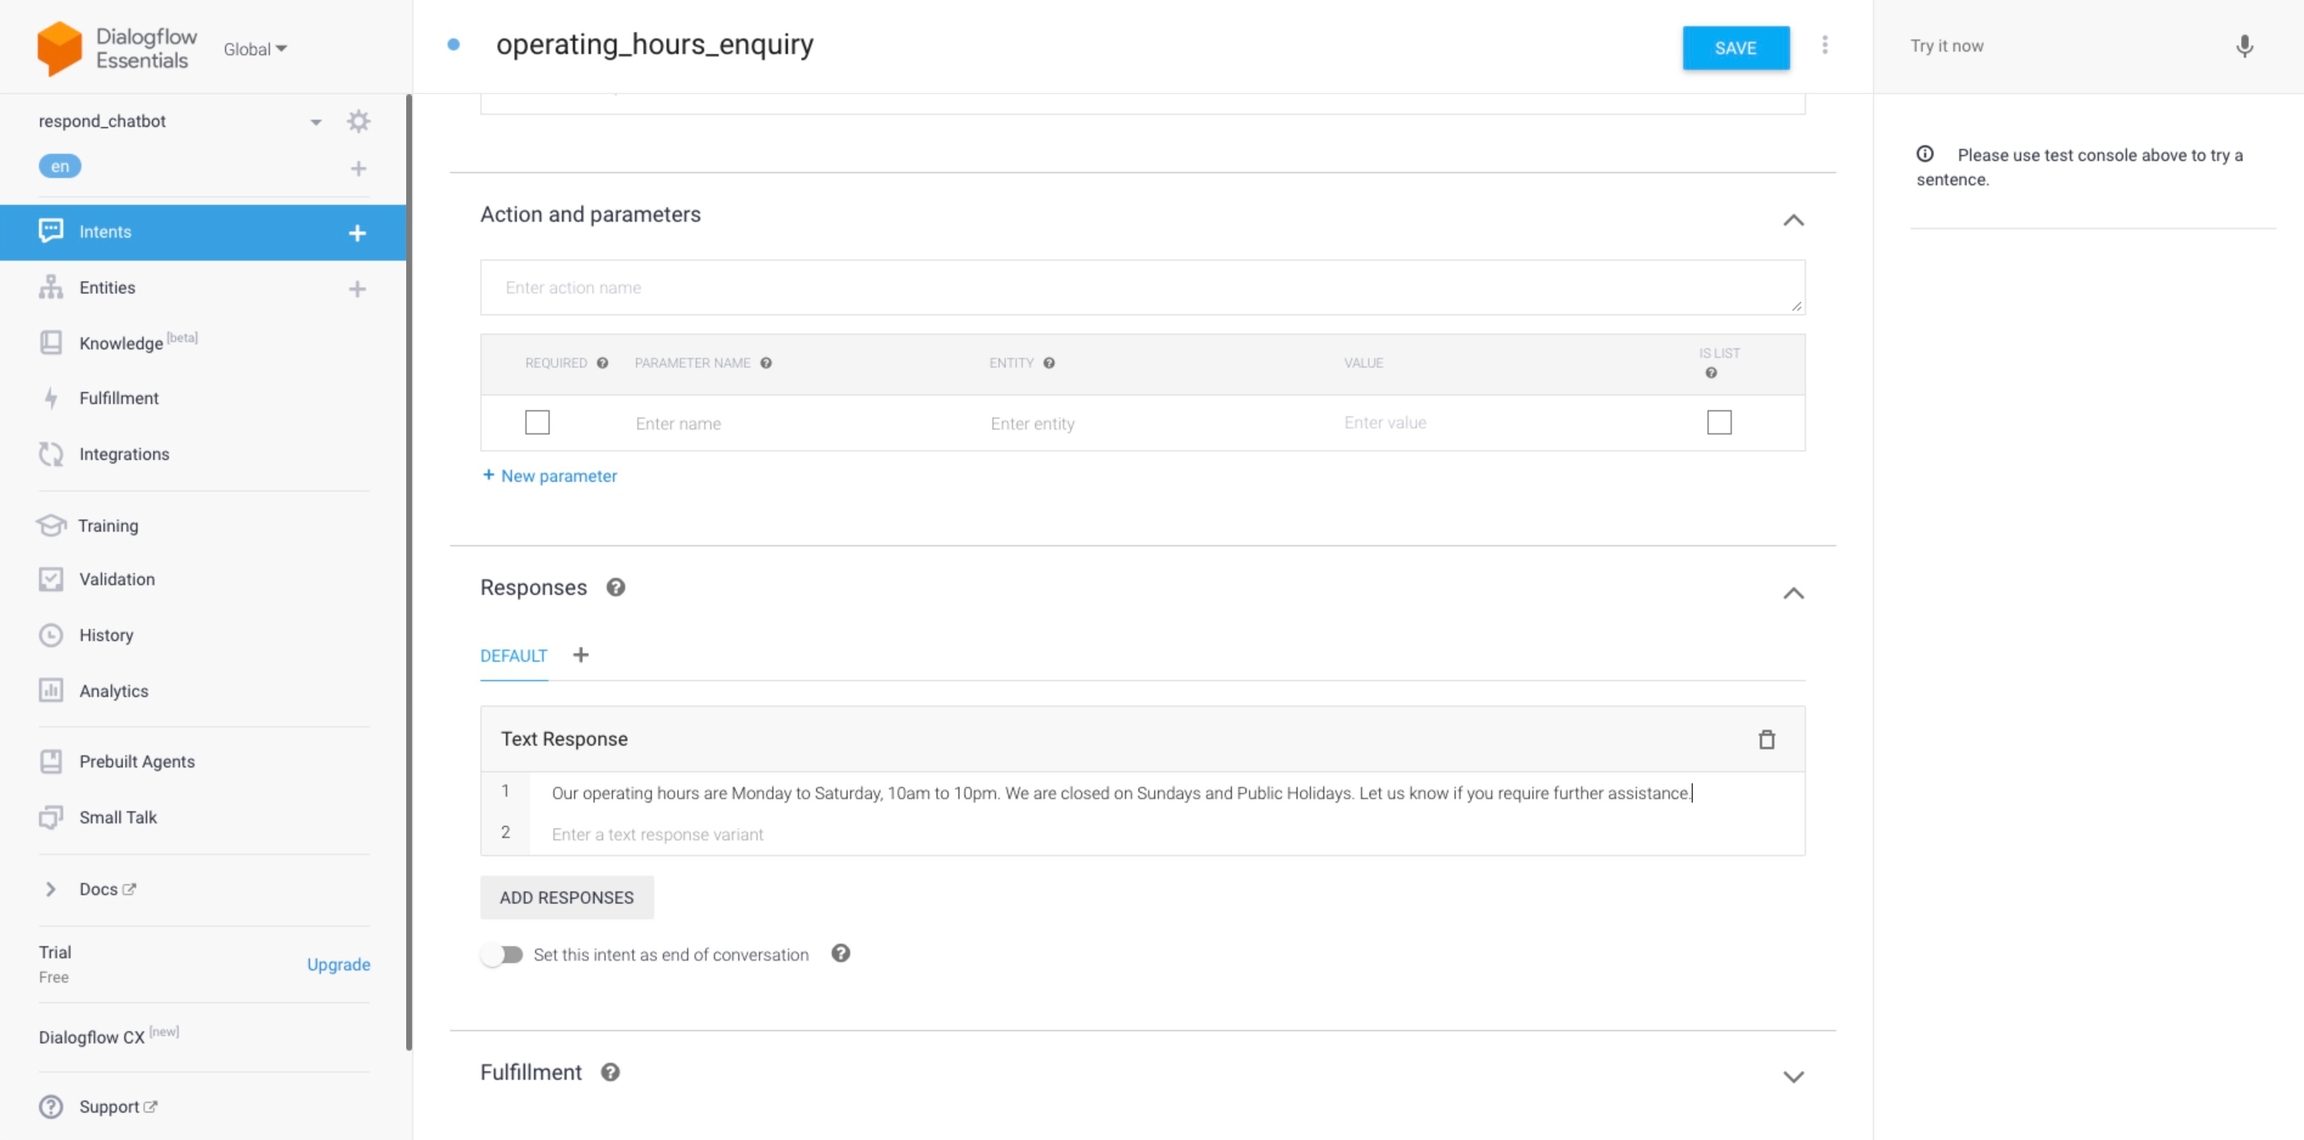View Training data
Screen dimensions: 2304x1140
[107, 525]
